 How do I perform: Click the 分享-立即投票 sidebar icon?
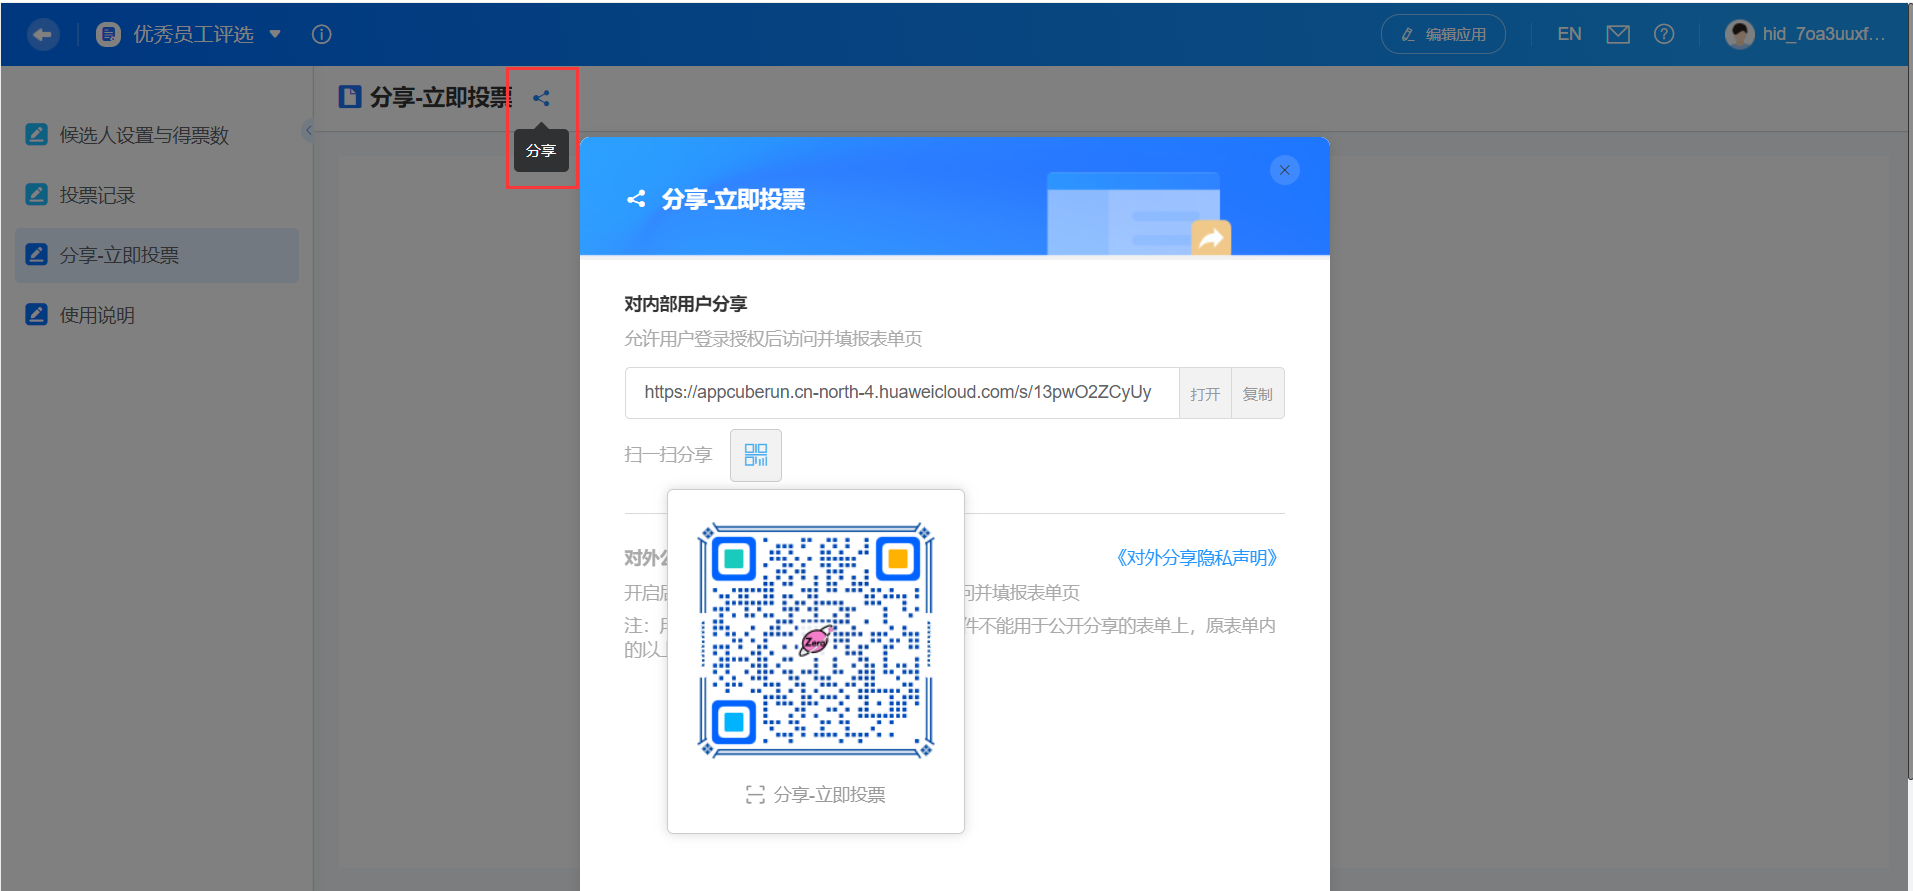(36, 254)
